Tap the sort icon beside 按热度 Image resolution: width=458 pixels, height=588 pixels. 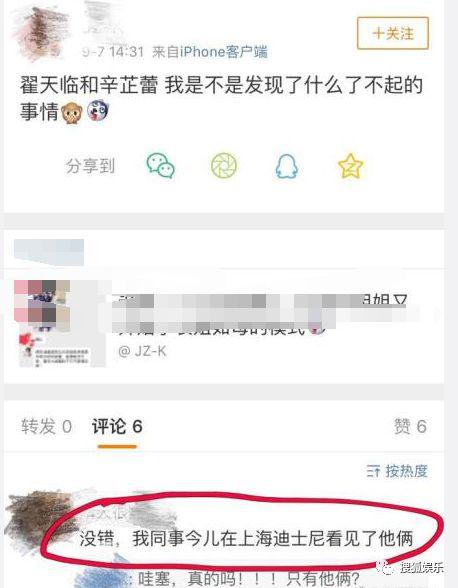click(x=374, y=471)
